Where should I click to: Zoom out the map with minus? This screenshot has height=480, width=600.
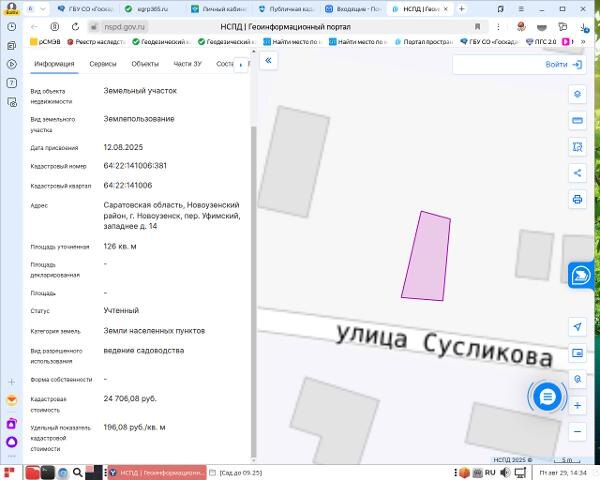pyautogui.click(x=577, y=431)
